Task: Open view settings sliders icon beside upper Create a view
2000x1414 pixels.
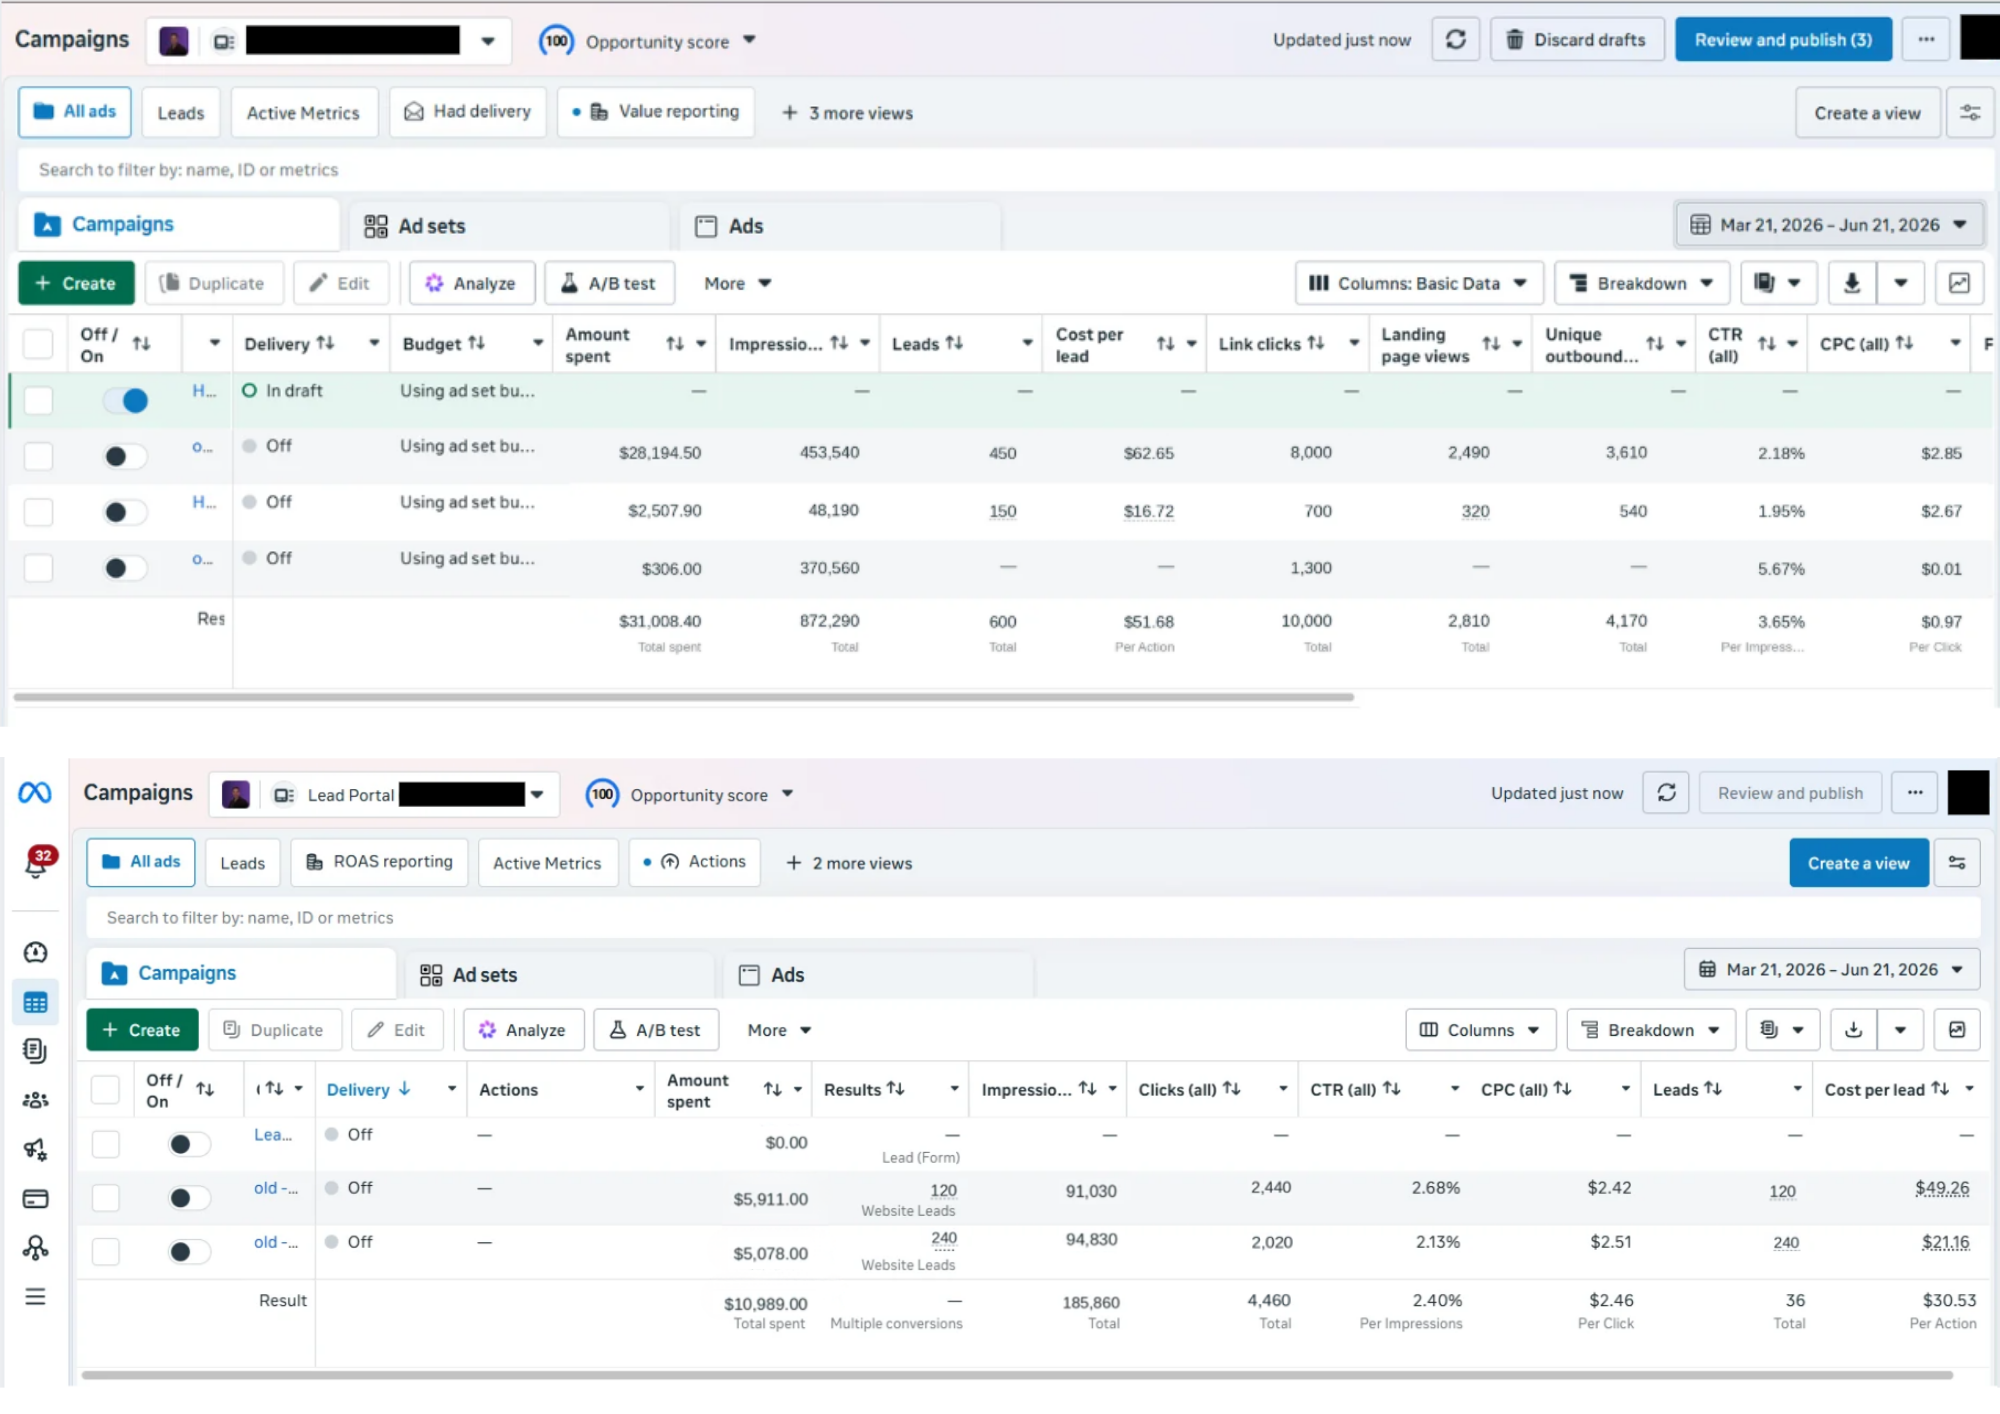Action: [x=1970, y=113]
